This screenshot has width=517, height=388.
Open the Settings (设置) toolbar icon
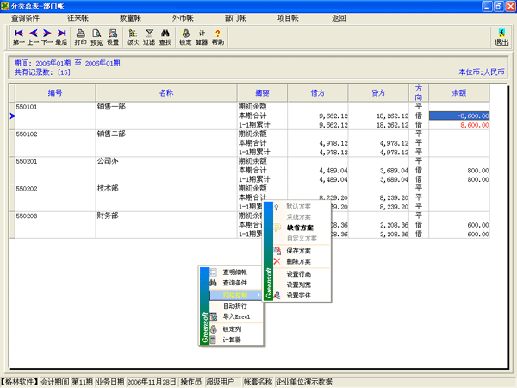pyautogui.click(x=113, y=37)
